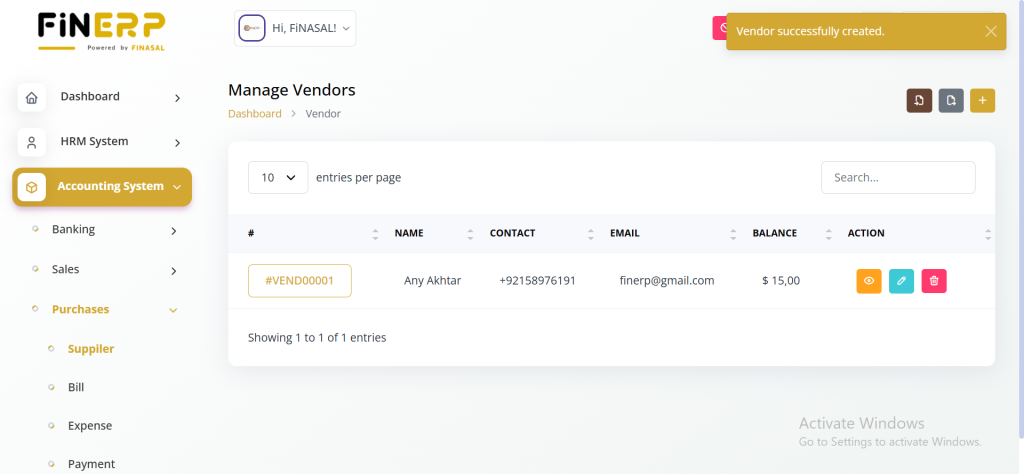The width and height of the screenshot is (1024, 474).
Task: Click the gray file export icon
Action: click(x=951, y=100)
